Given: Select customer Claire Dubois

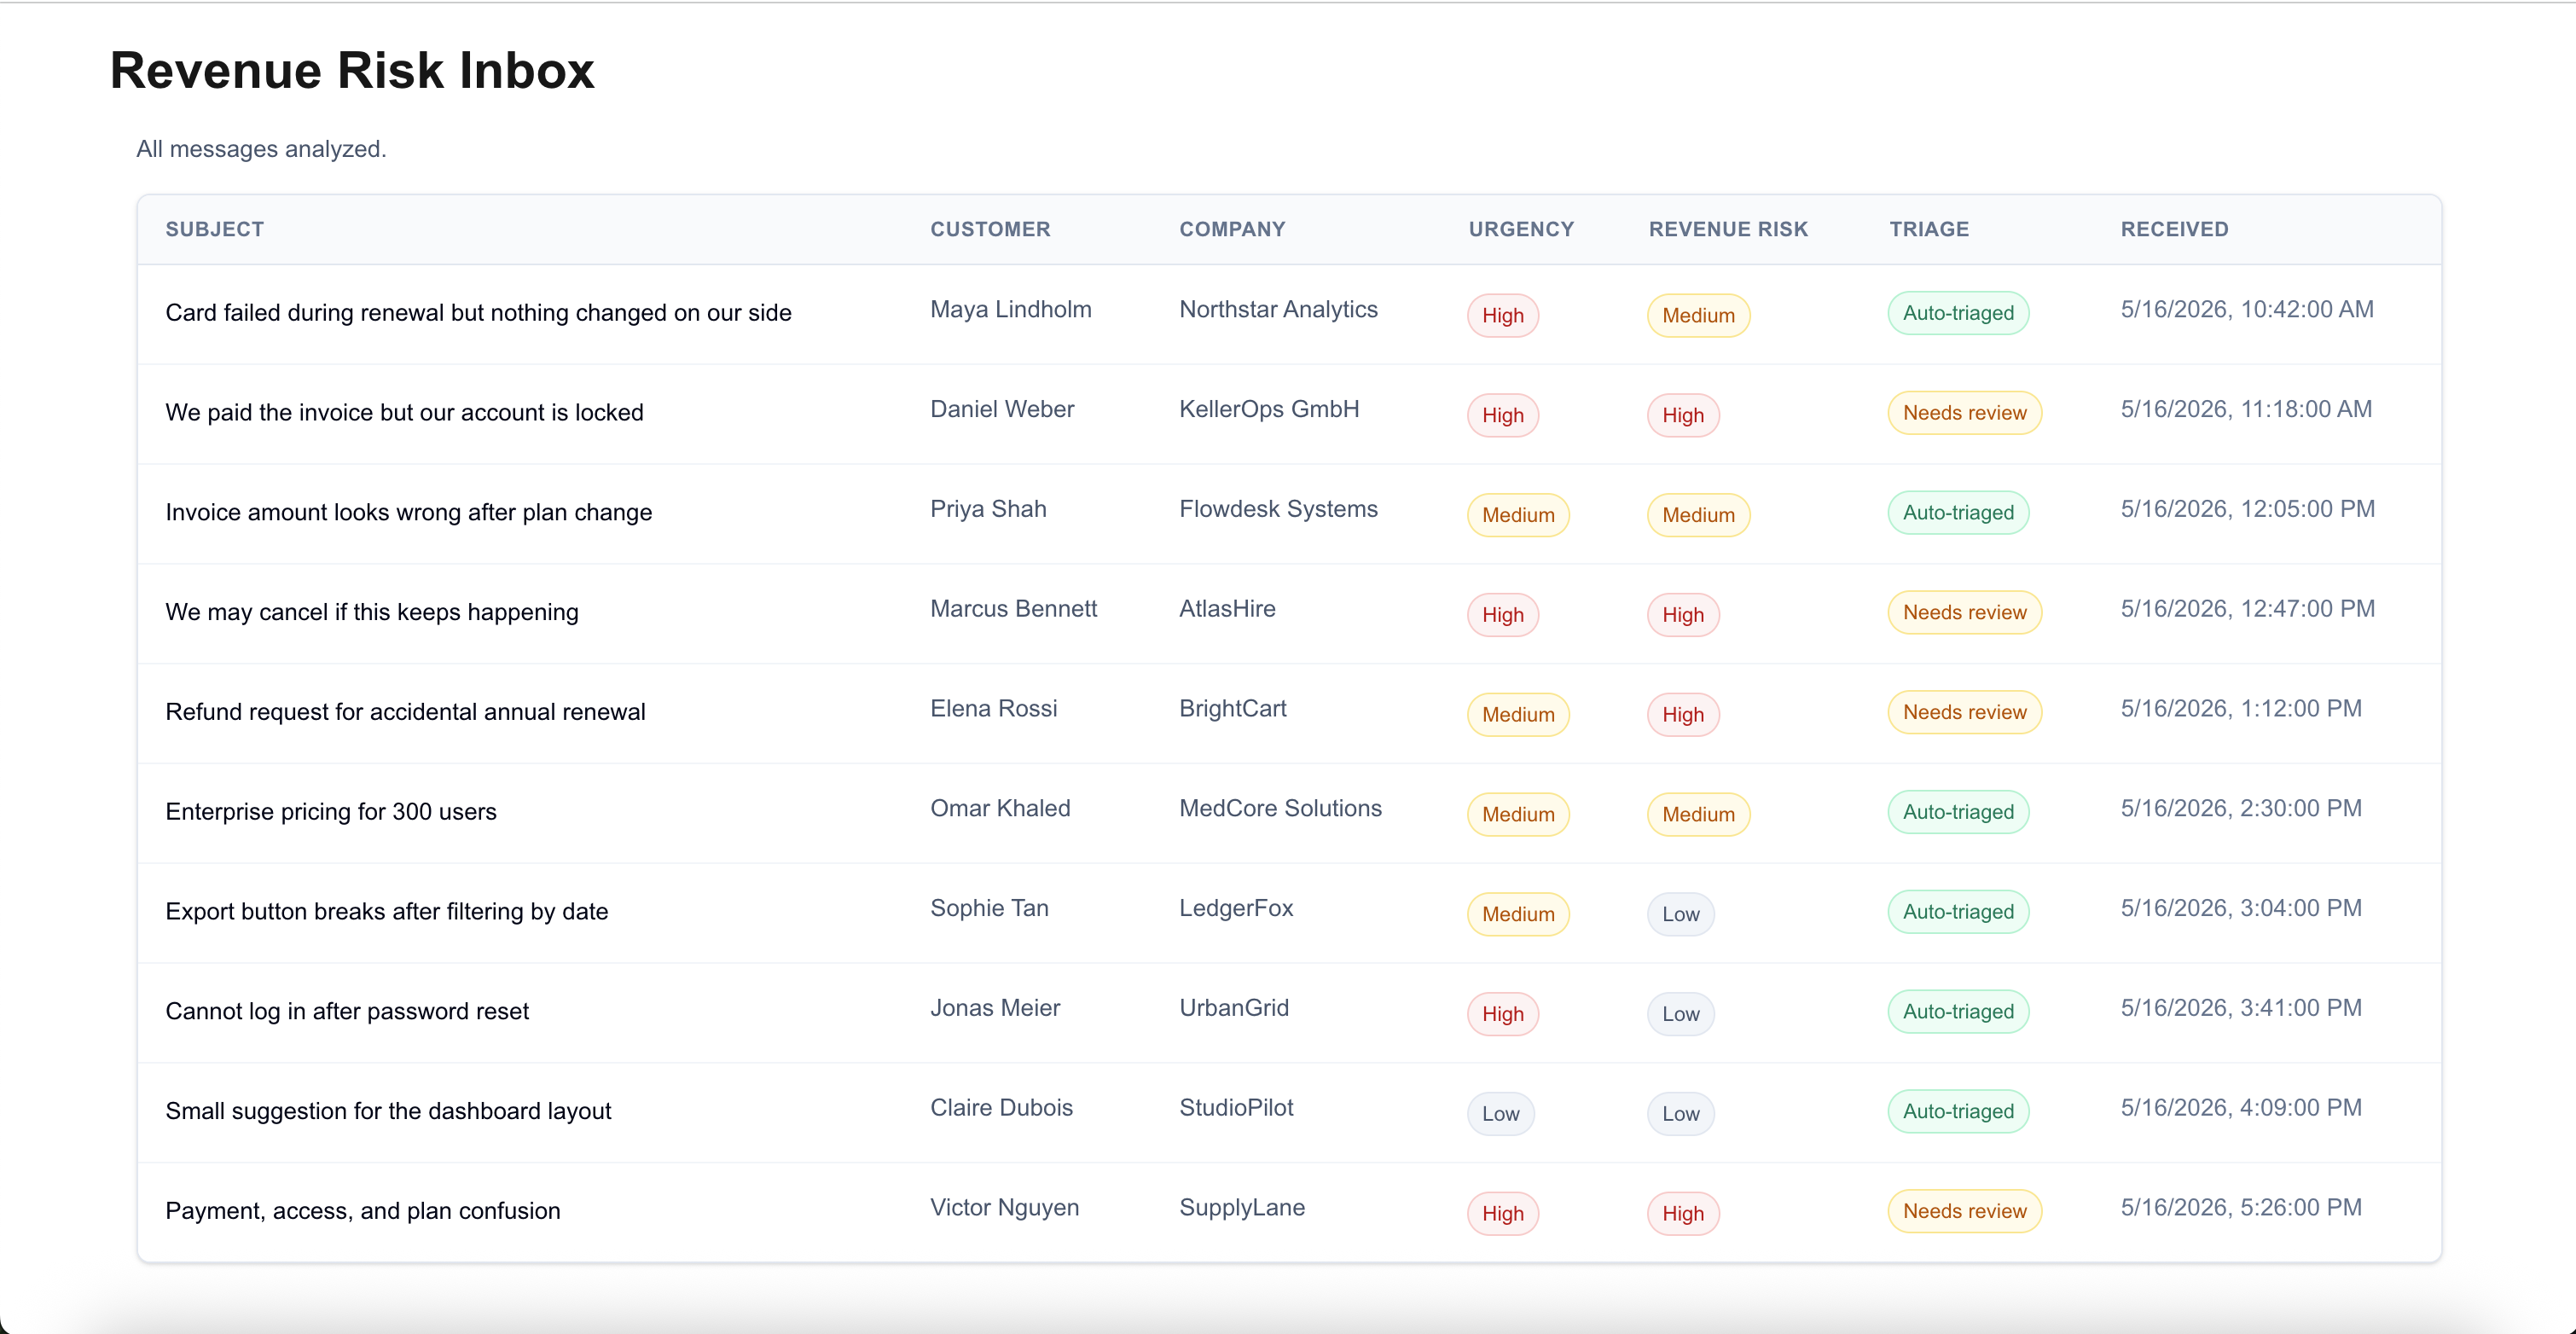Looking at the screenshot, I should [1001, 1108].
